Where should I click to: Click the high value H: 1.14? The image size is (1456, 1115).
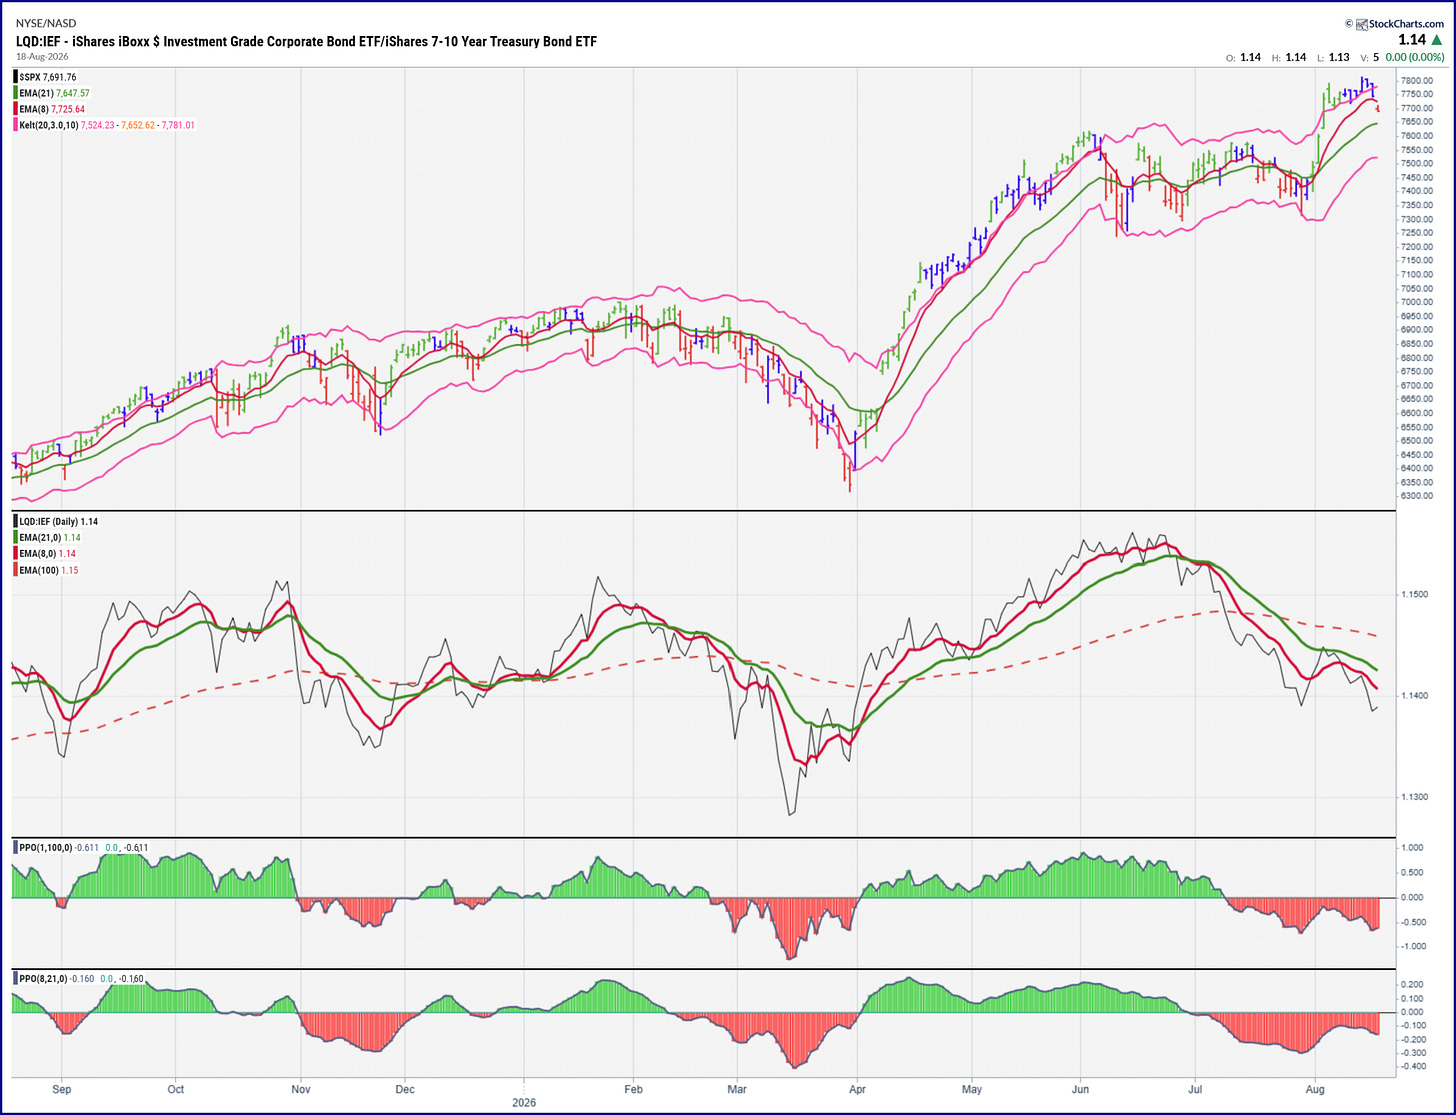click(1288, 58)
